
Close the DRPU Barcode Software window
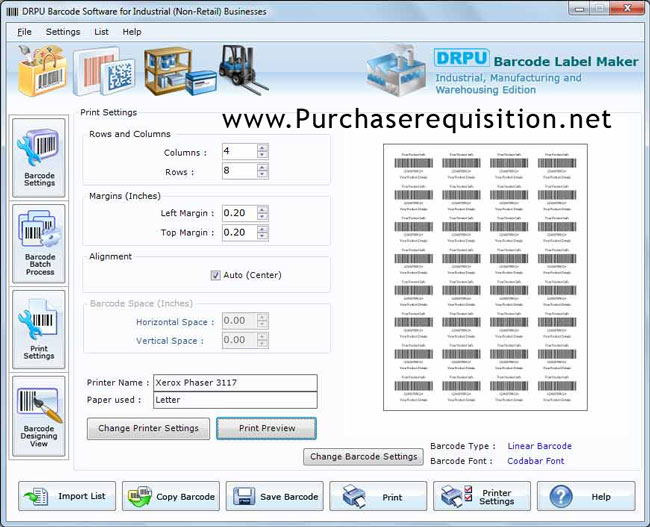627,8
